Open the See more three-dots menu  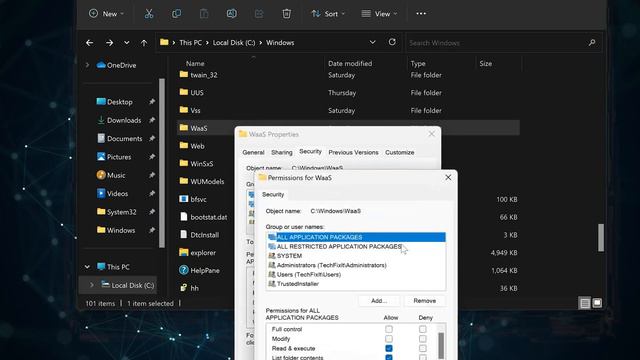click(421, 13)
